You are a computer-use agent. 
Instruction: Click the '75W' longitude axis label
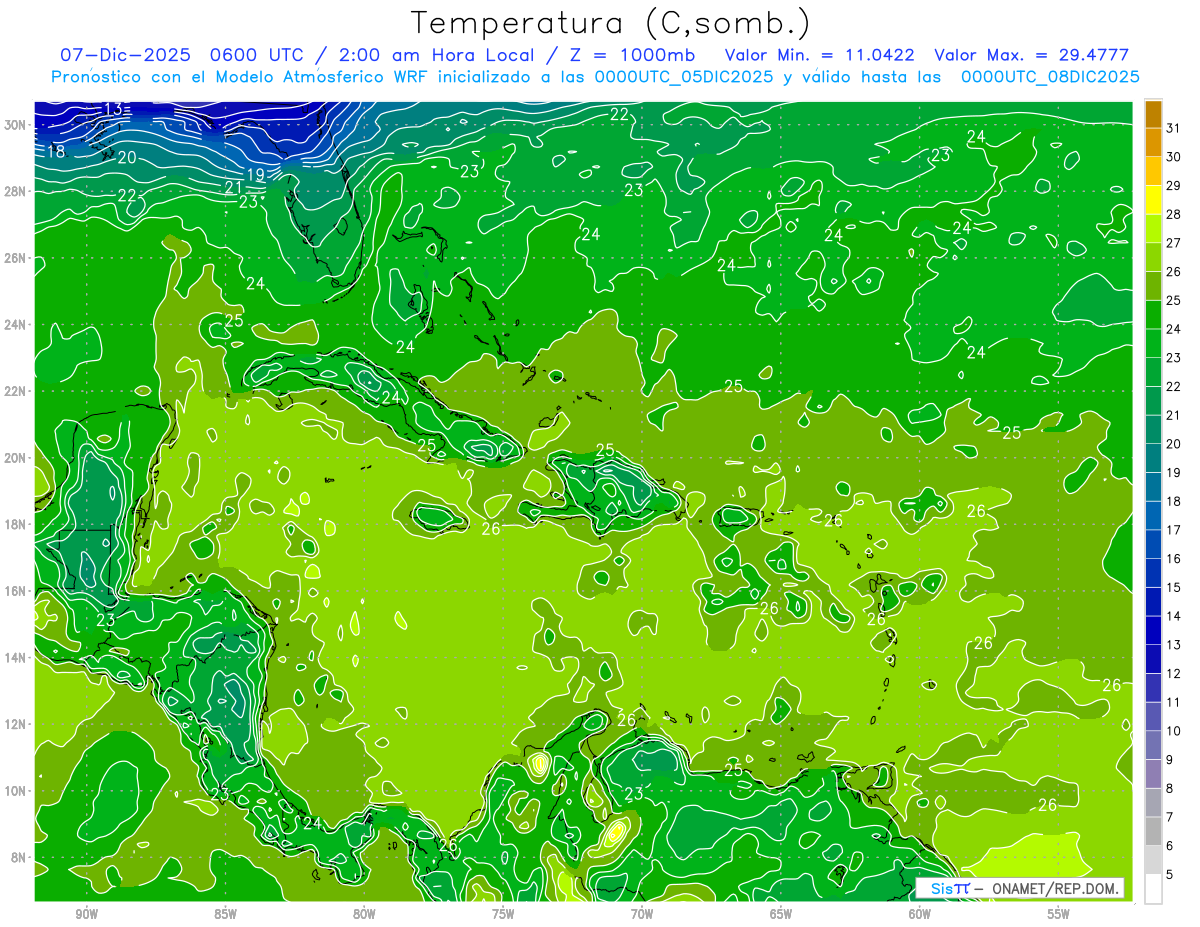pos(503,914)
